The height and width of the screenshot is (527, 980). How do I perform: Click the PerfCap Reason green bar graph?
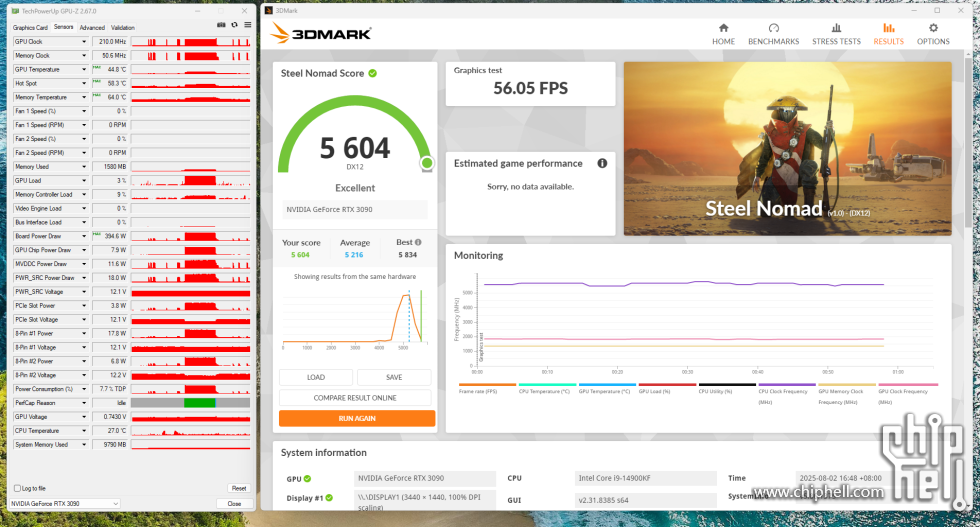[x=200, y=403]
